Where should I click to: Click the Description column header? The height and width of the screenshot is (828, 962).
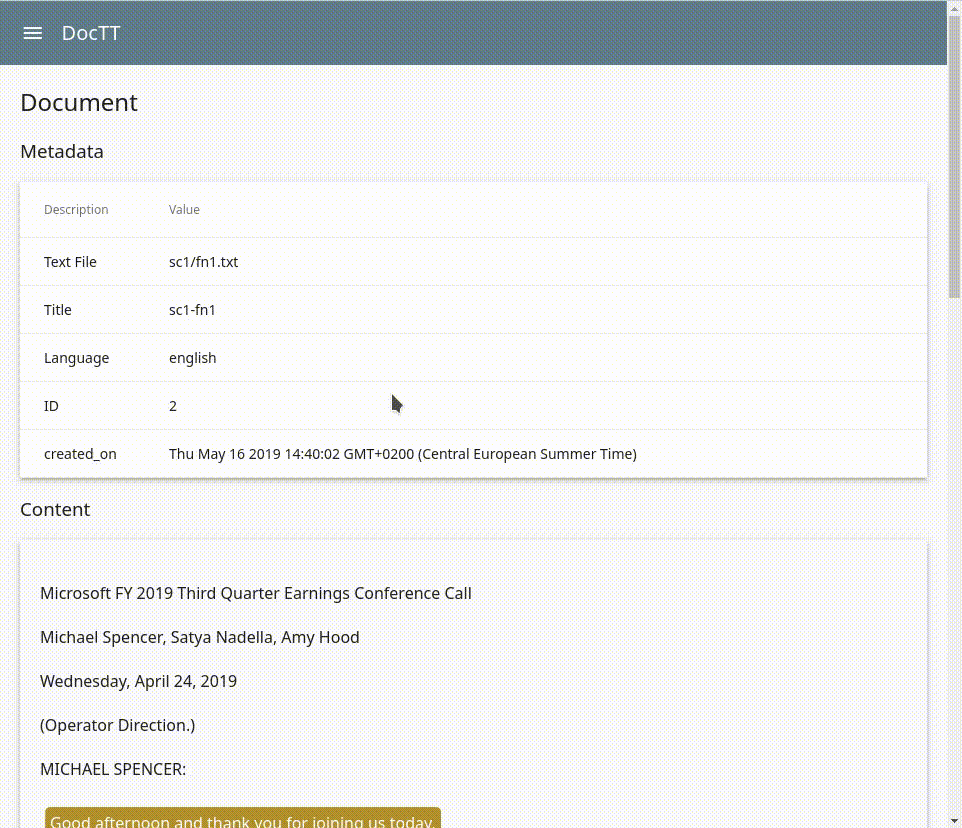point(76,210)
